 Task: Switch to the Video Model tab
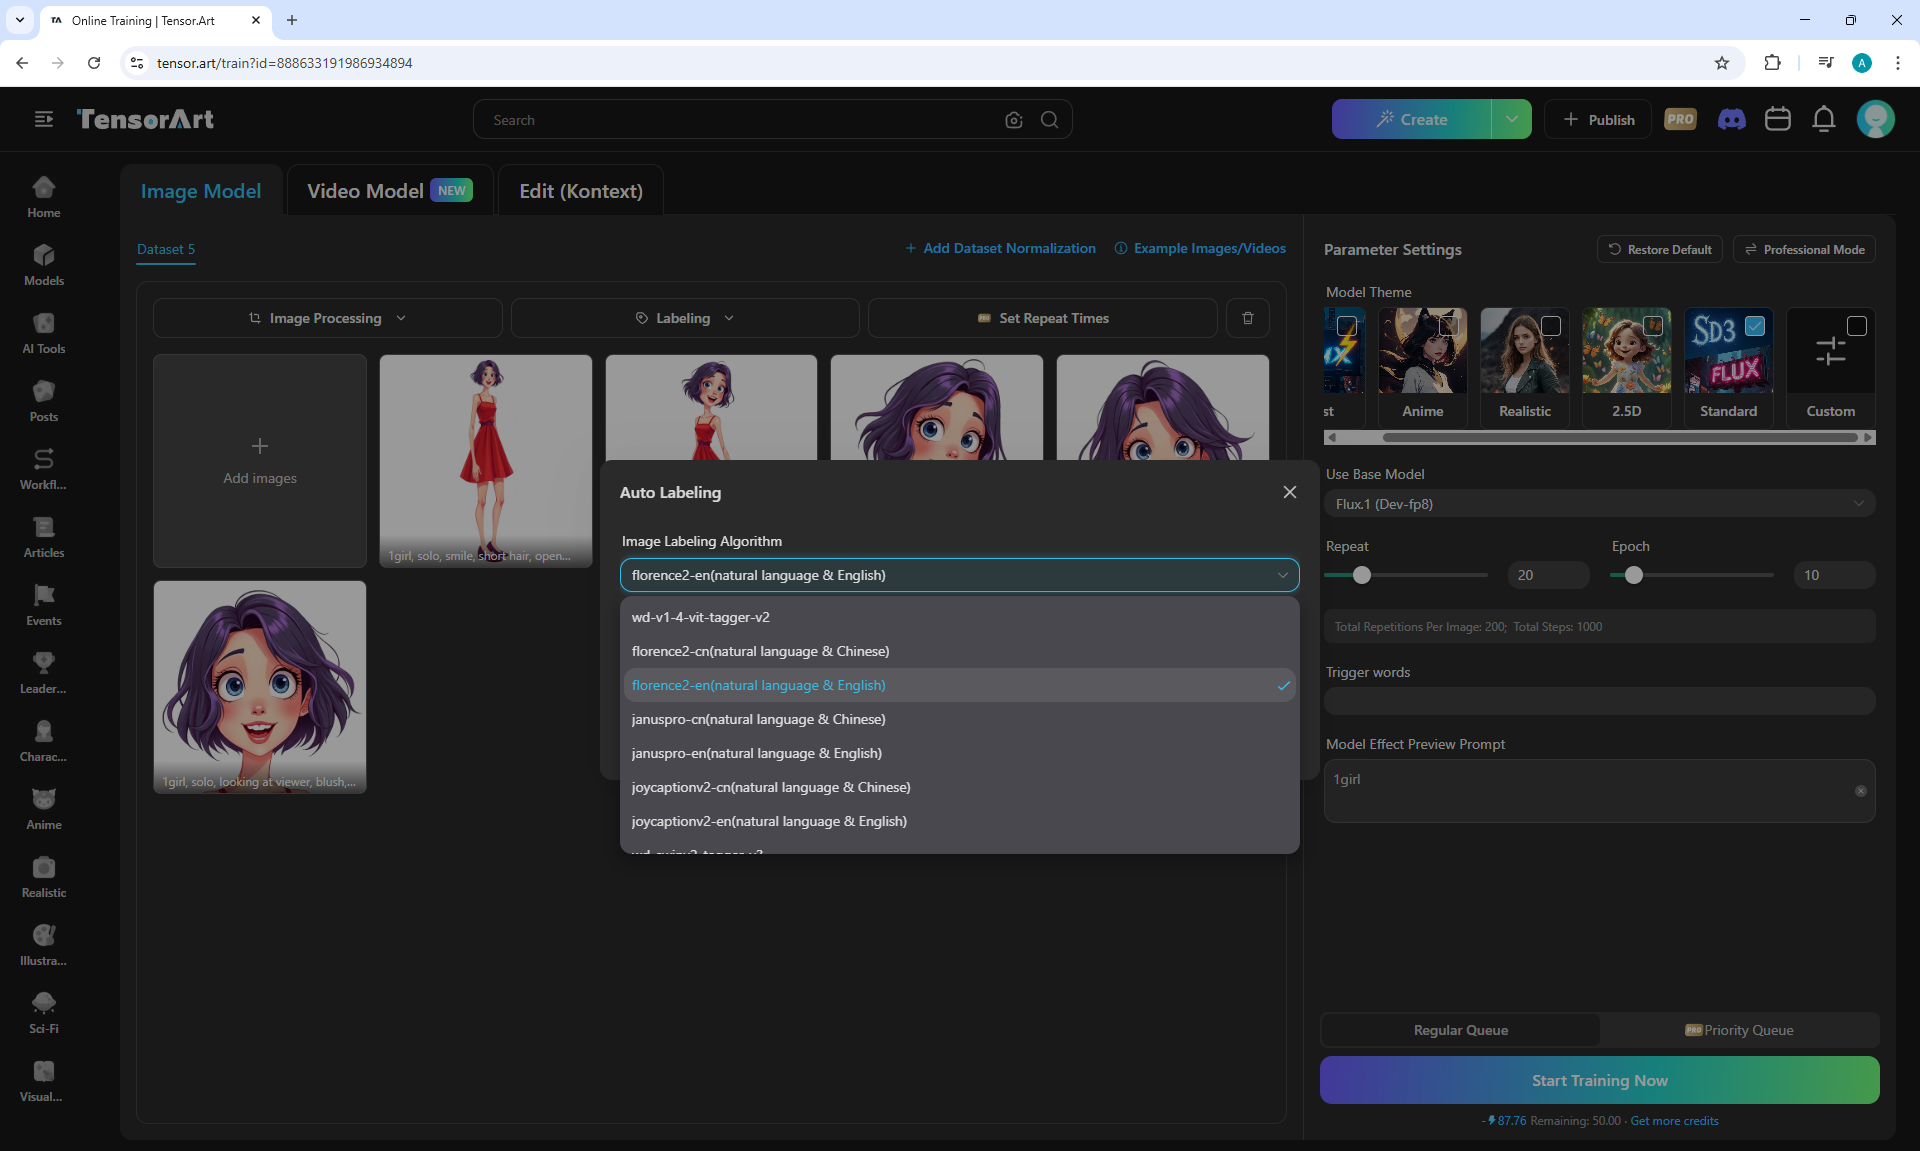click(388, 191)
